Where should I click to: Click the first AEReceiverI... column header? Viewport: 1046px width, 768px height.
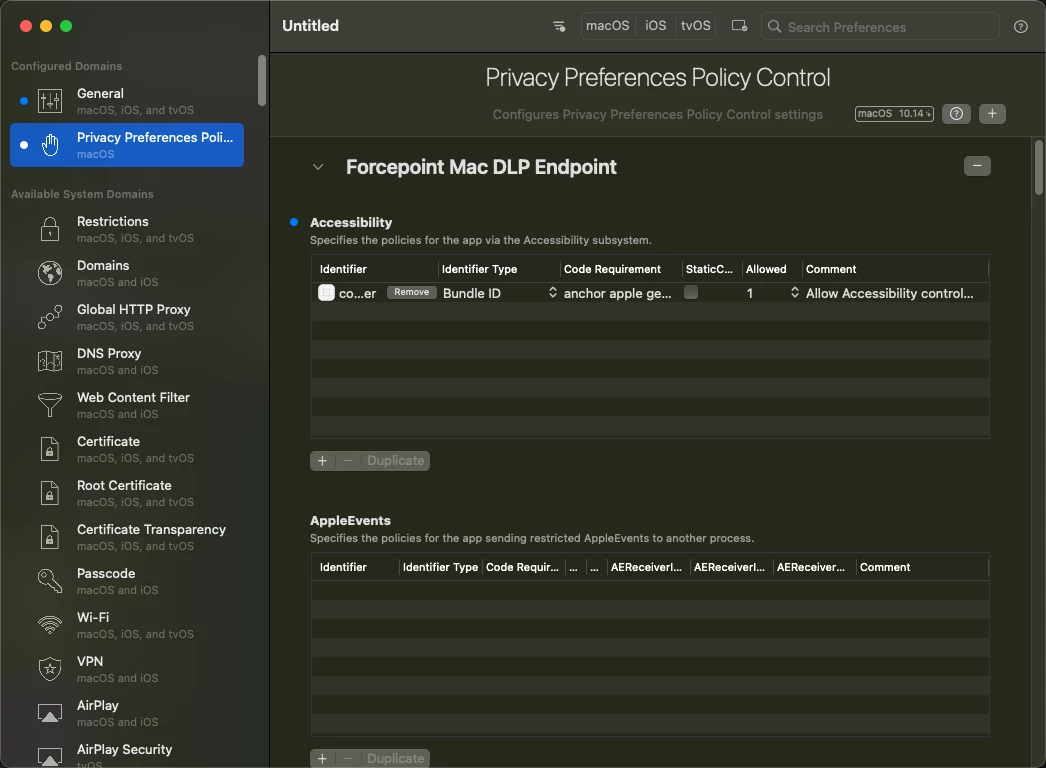646,567
